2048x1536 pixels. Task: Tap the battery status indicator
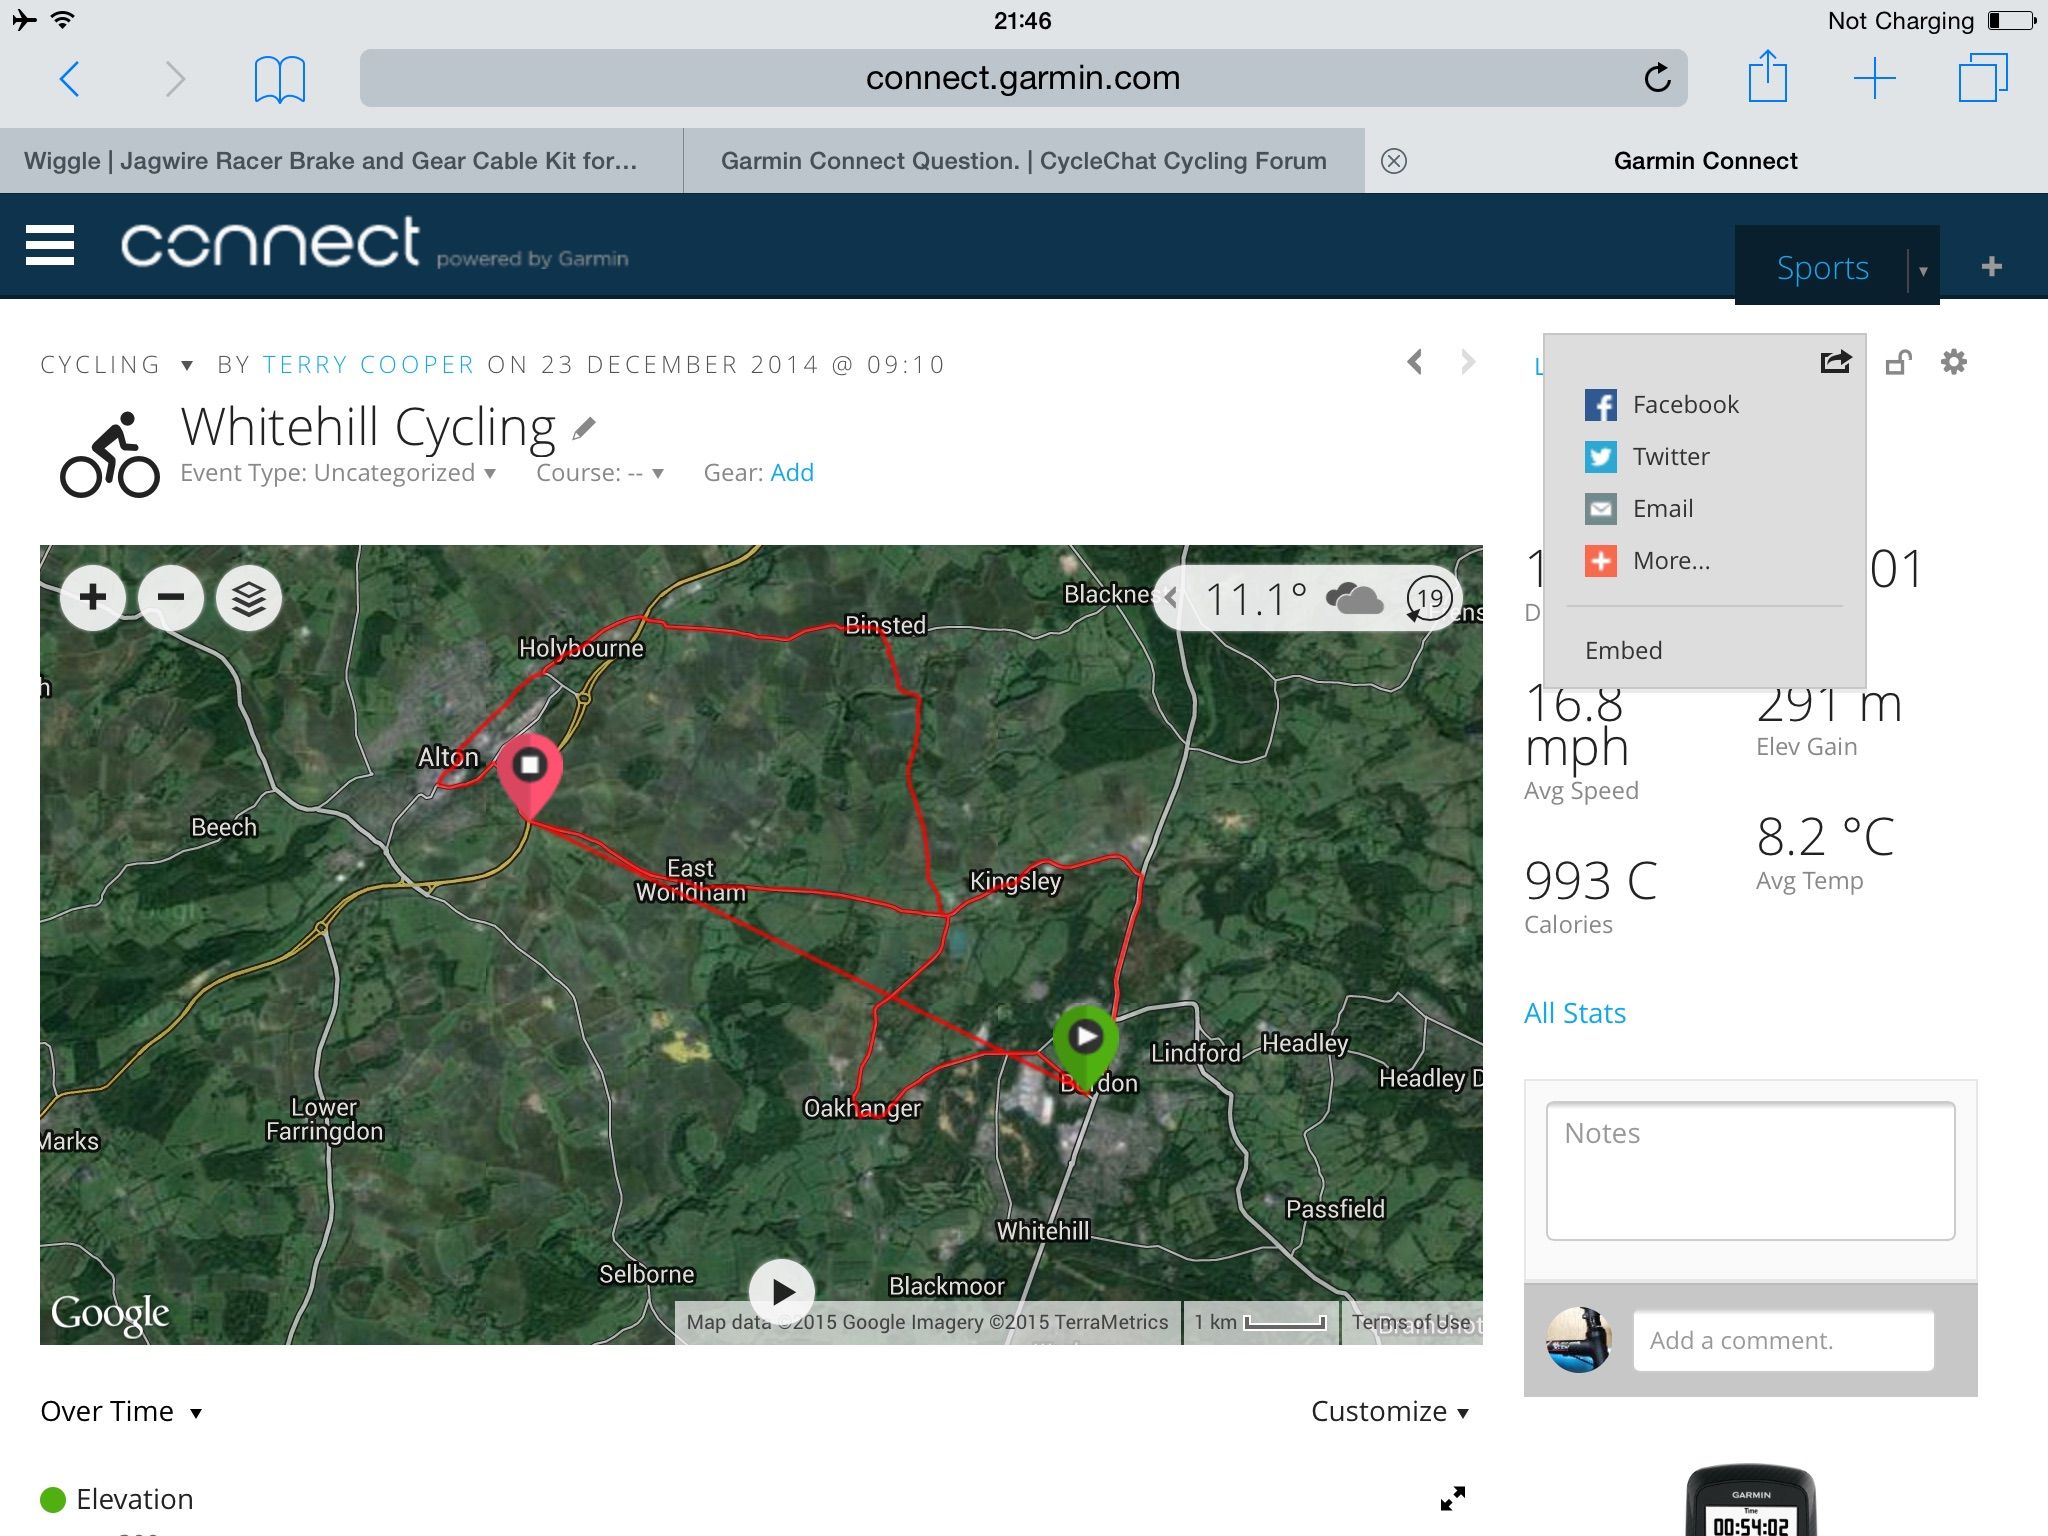2011,20
